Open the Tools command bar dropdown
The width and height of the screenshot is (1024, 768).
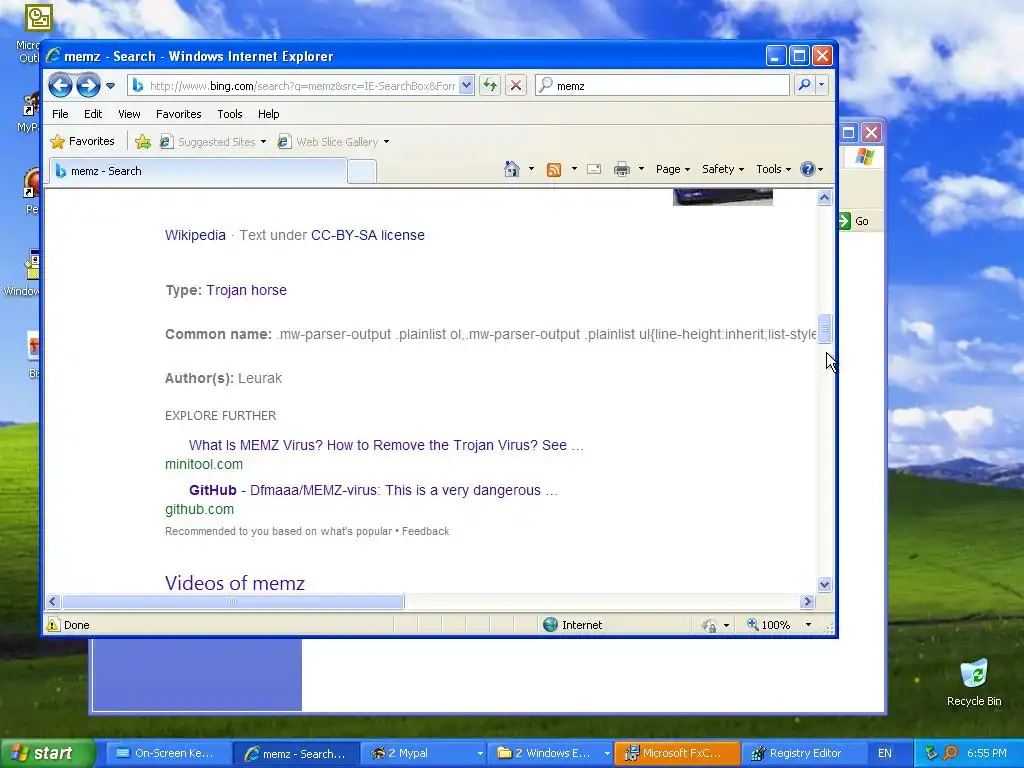click(773, 169)
